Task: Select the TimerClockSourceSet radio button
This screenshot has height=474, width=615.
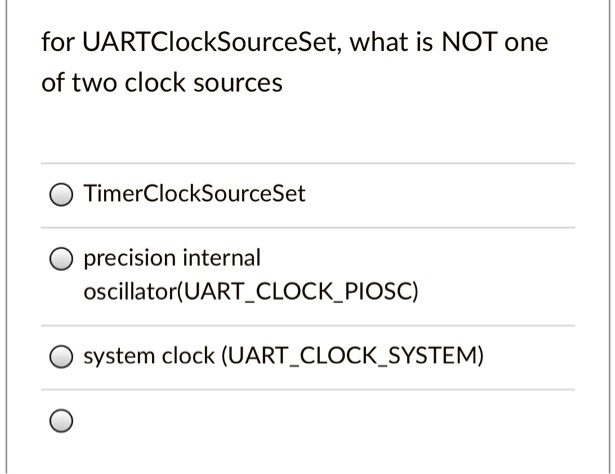Action: [61, 194]
